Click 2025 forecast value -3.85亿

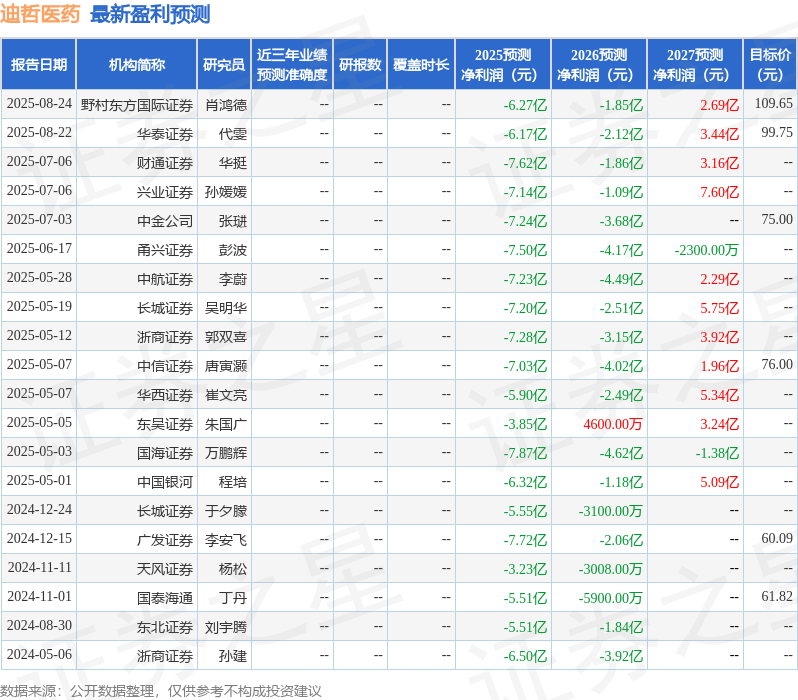[525, 424]
